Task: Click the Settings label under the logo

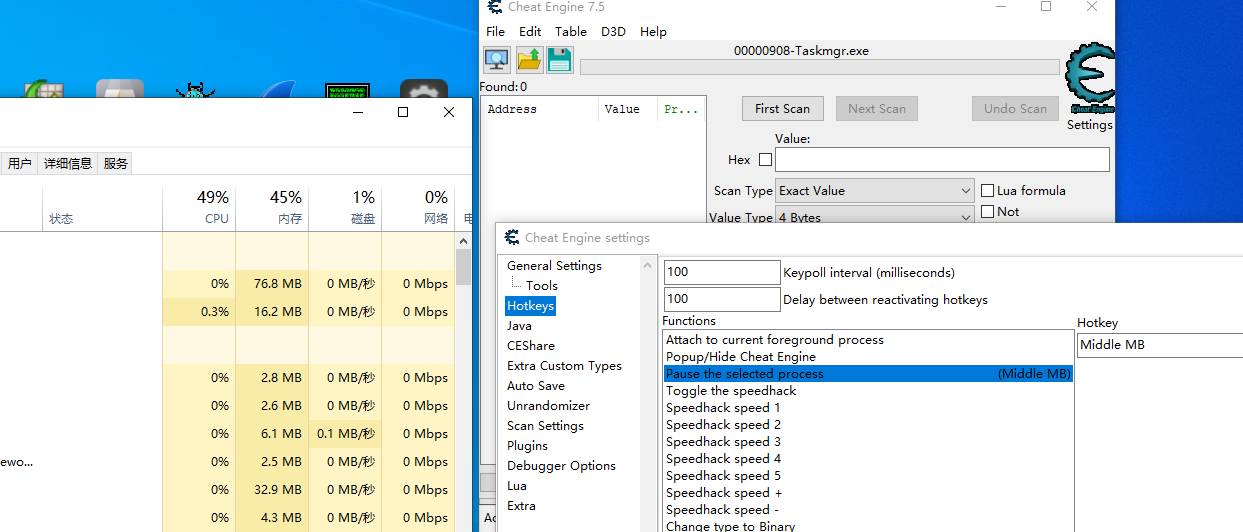Action: [1089, 125]
